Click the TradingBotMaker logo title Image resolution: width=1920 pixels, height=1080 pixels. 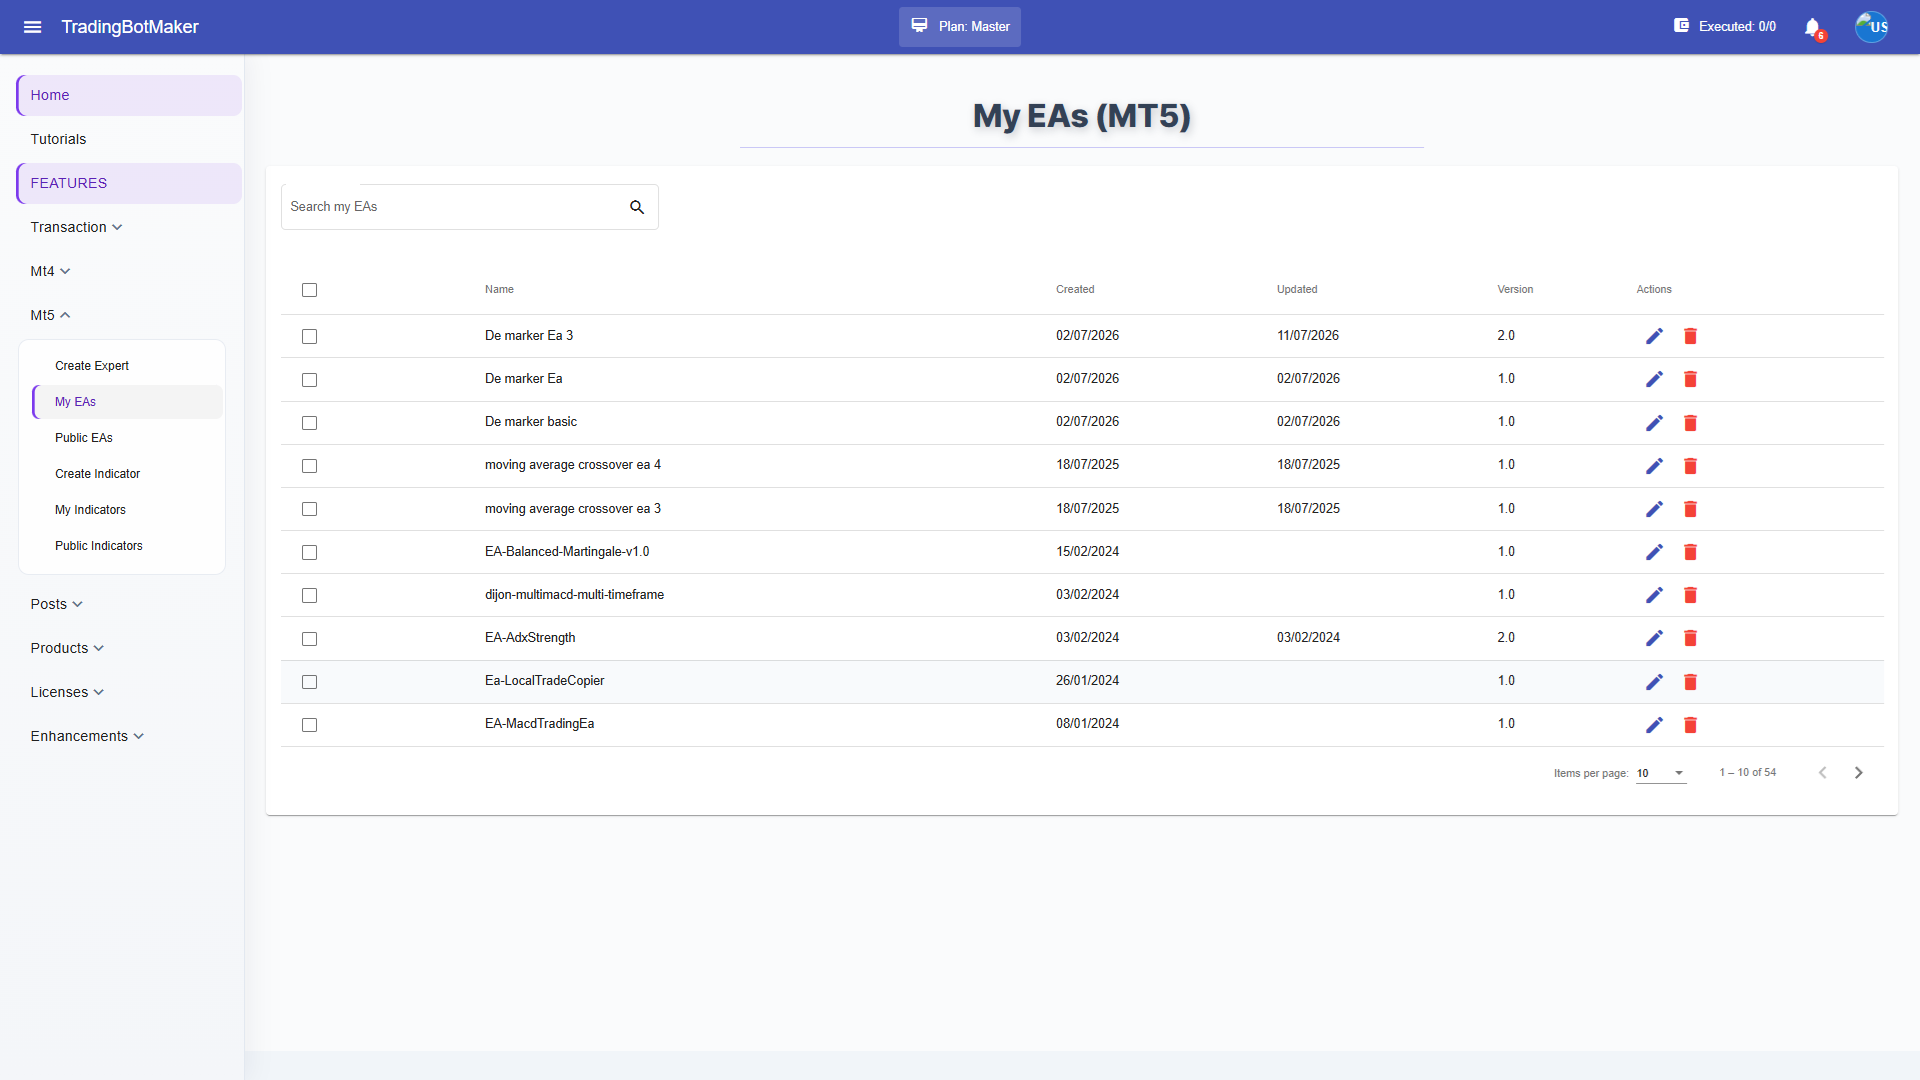[x=130, y=27]
